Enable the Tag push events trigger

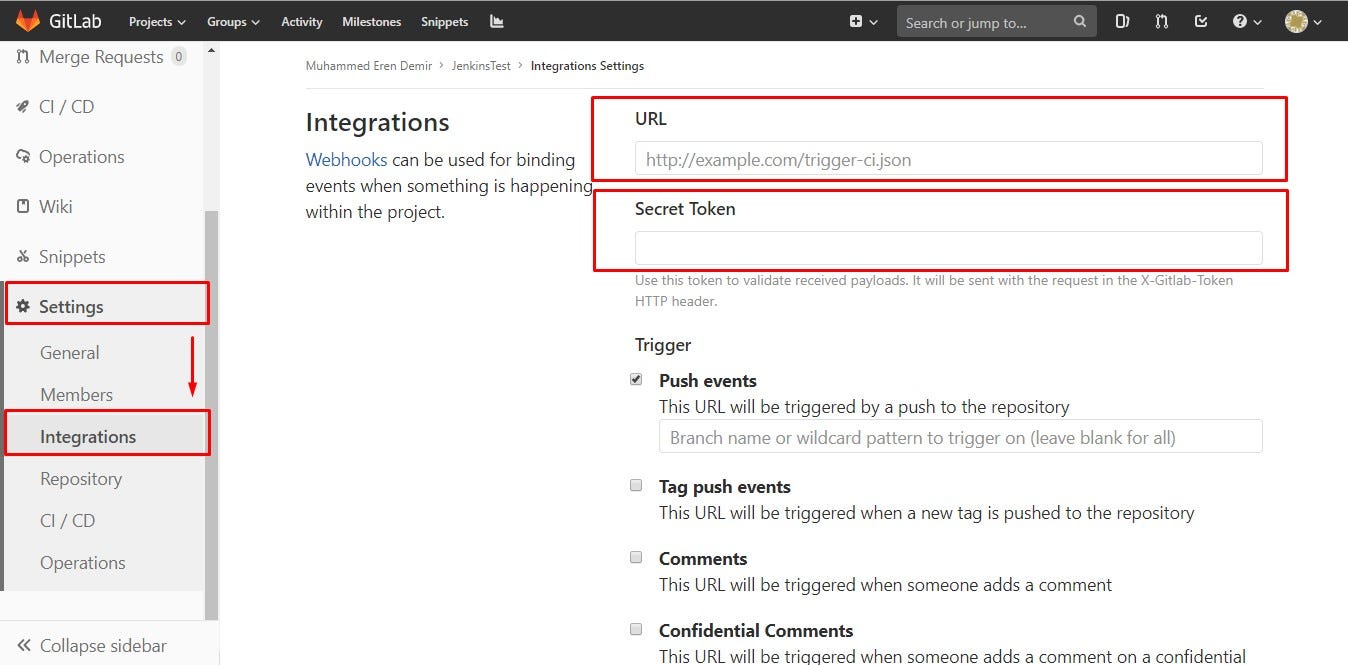click(x=636, y=485)
